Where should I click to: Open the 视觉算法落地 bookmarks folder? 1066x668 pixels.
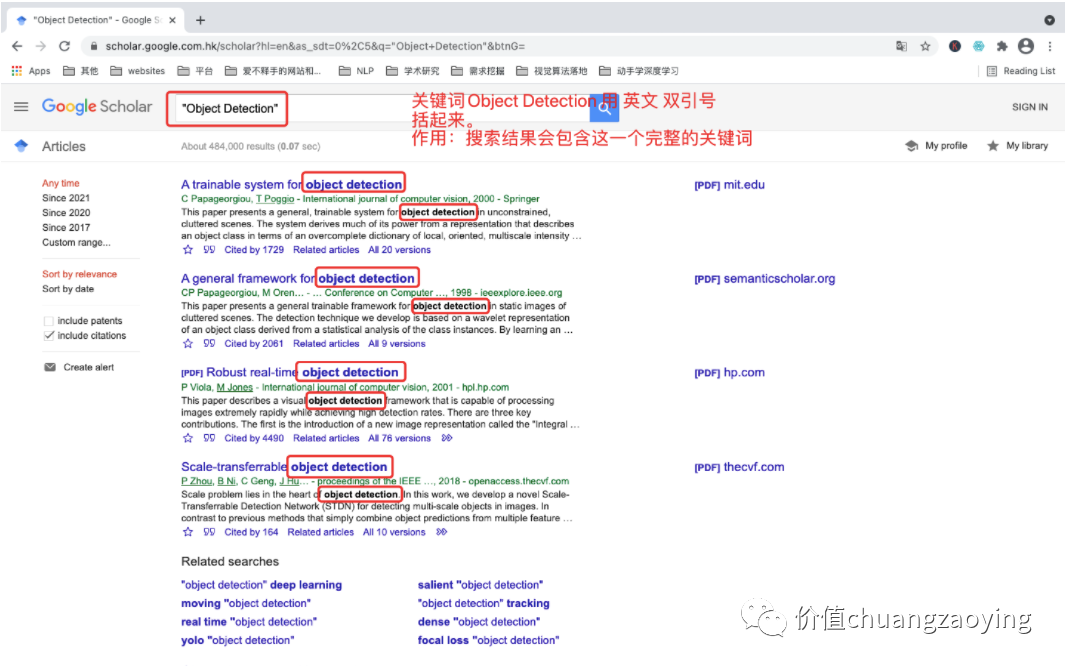[551, 71]
